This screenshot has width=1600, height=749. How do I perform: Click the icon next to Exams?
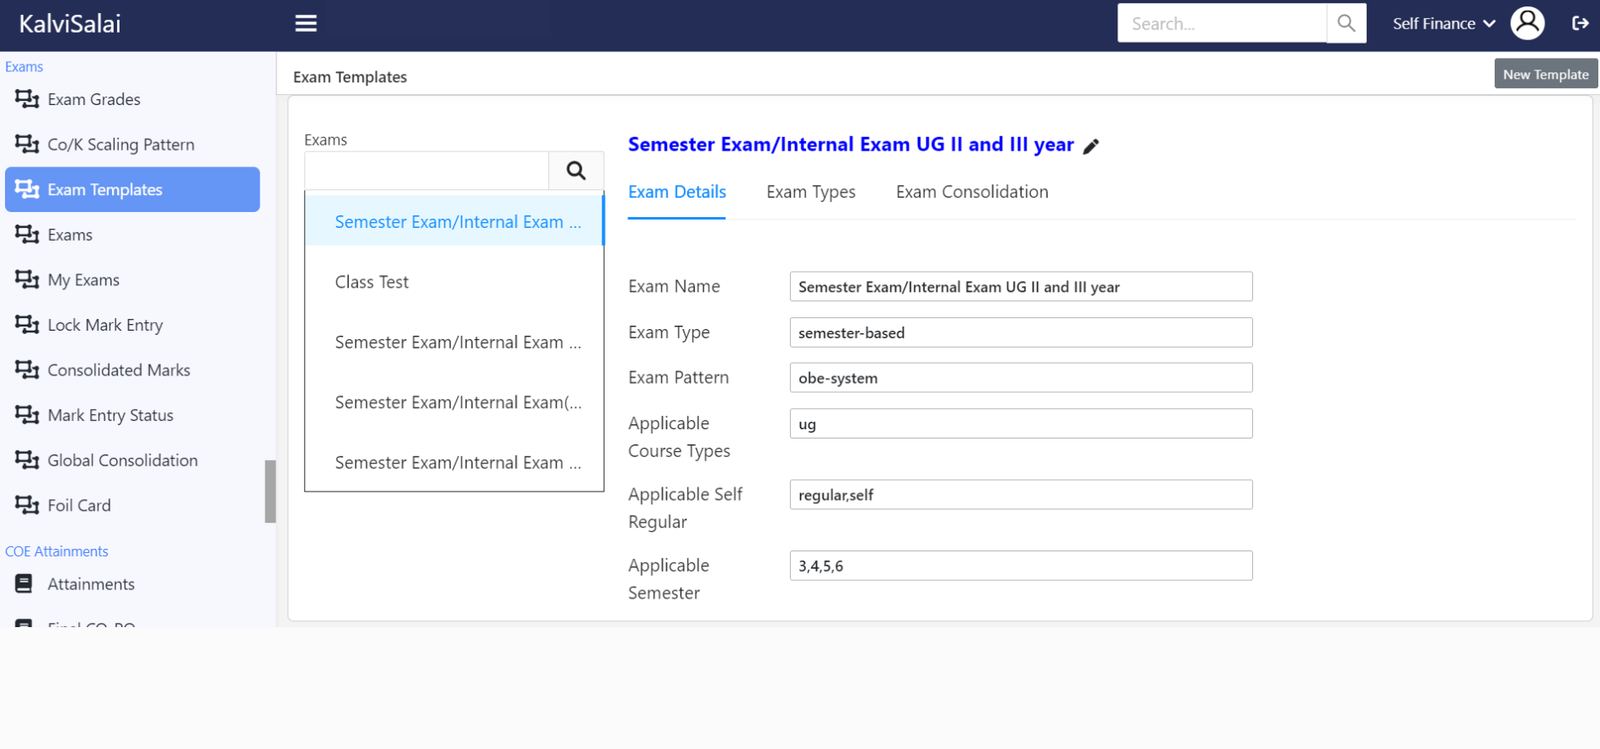tap(27, 234)
